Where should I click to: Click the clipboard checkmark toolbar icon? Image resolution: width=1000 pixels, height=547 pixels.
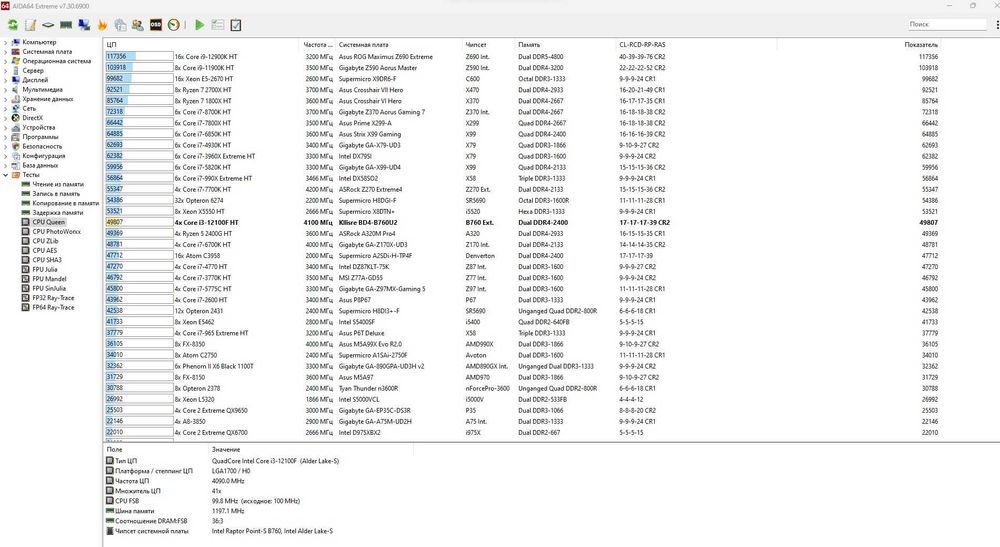pyautogui.click(x=235, y=25)
